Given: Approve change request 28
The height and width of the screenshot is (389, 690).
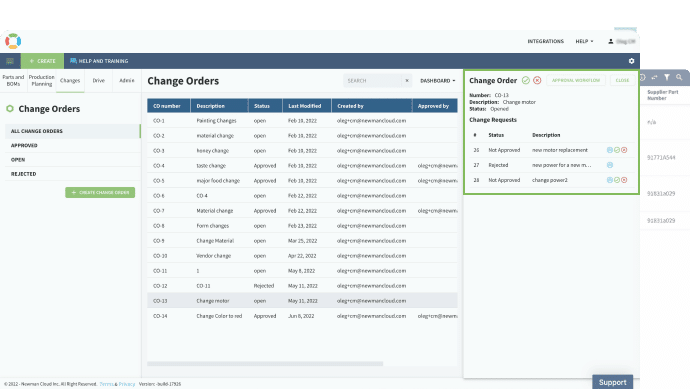Looking at the screenshot, I should pos(617,180).
